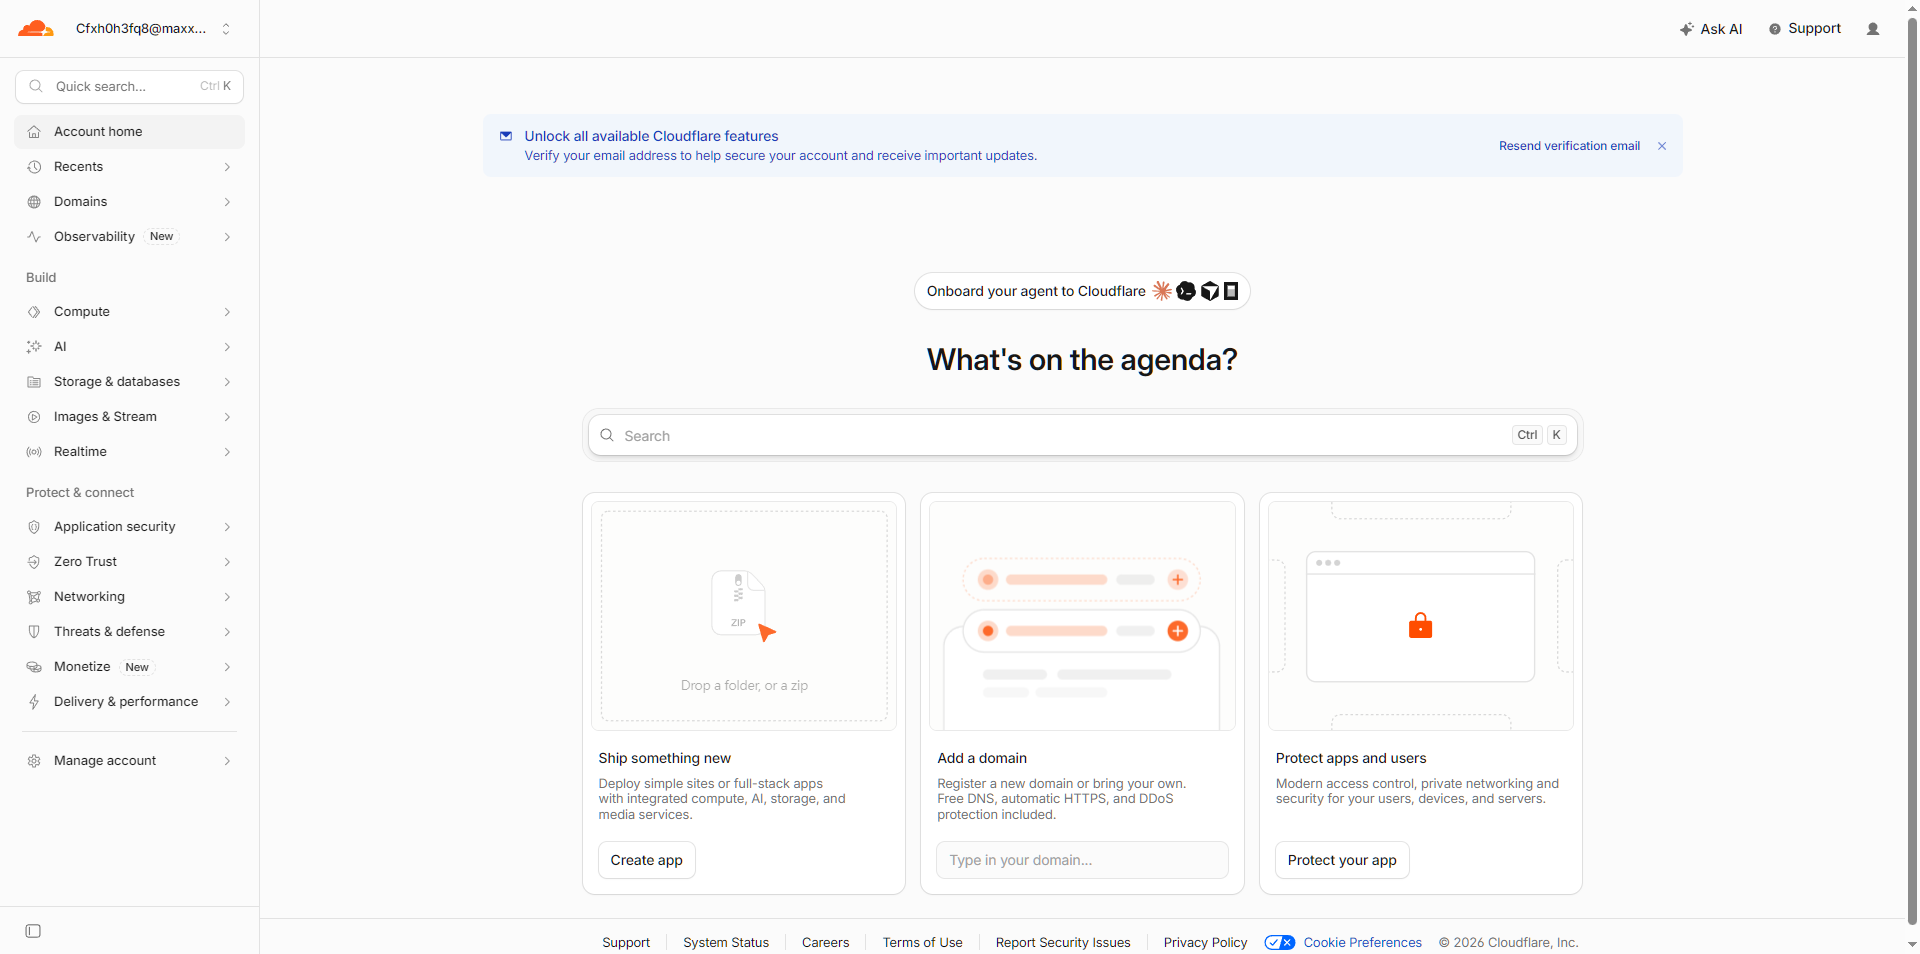Click the page vertical scrollbar
The height and width of the screenshot is (954, 1920).
tap(1912, 470)
